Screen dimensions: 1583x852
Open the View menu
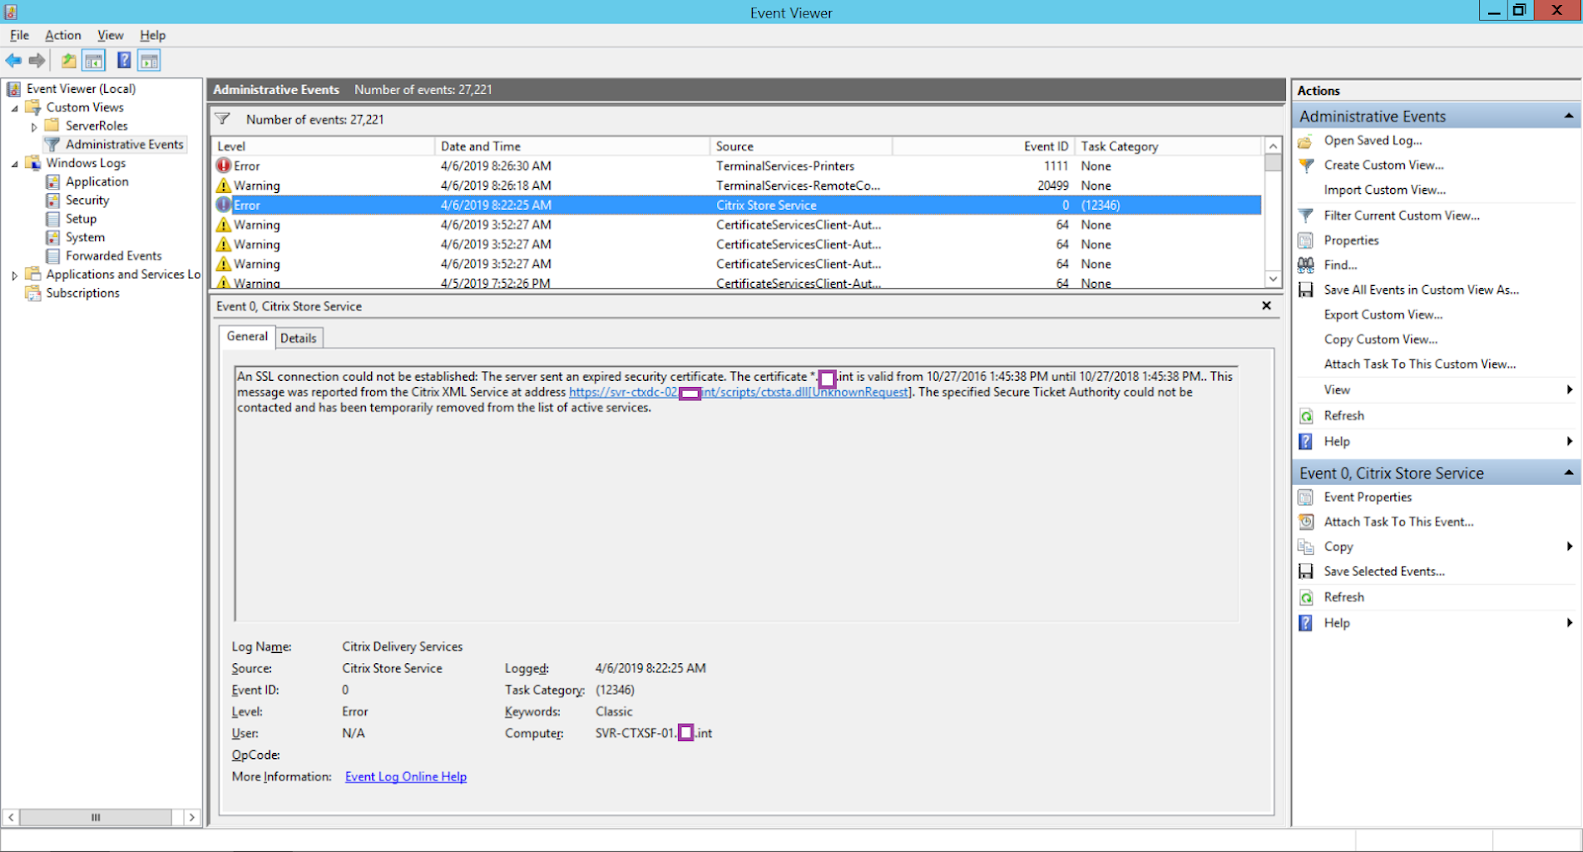pos(110,35)
